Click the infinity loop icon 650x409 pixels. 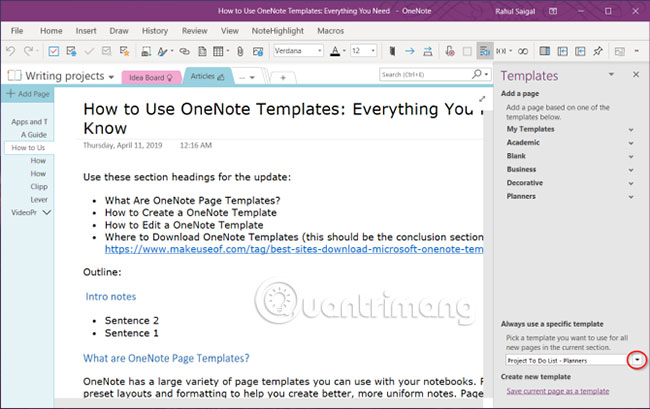(x=523, y=51)
